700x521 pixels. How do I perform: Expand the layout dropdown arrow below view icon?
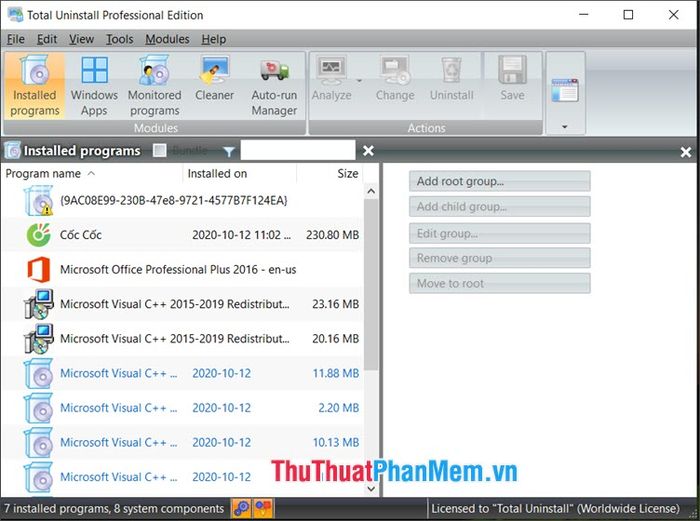click(565, 127)
